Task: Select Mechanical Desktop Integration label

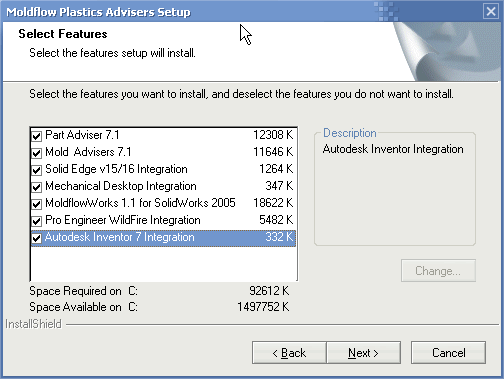Action: click(x=121, y=186)
